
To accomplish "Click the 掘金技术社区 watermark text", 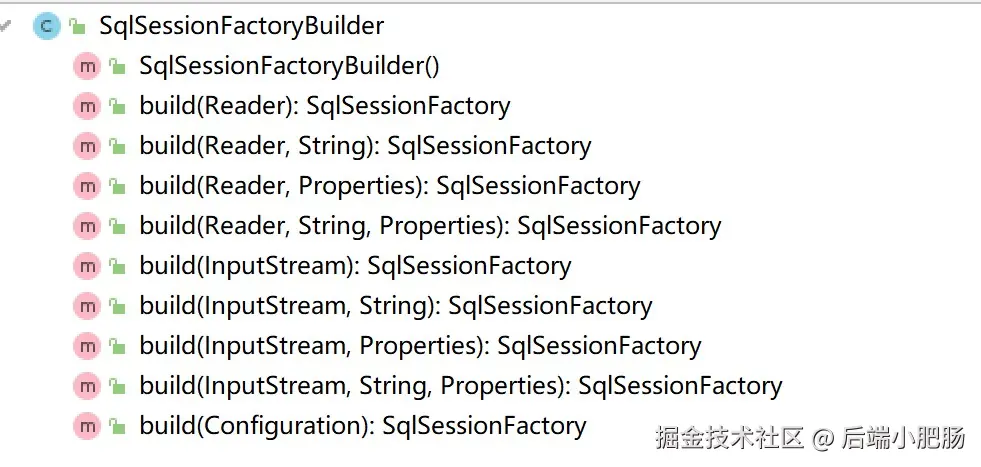I will 730,438.
